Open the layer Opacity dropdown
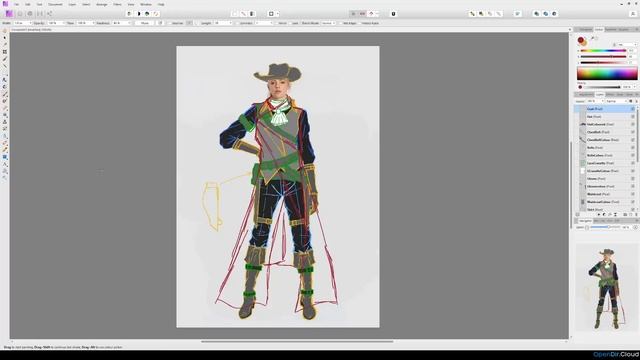 (x=603, y=101)
